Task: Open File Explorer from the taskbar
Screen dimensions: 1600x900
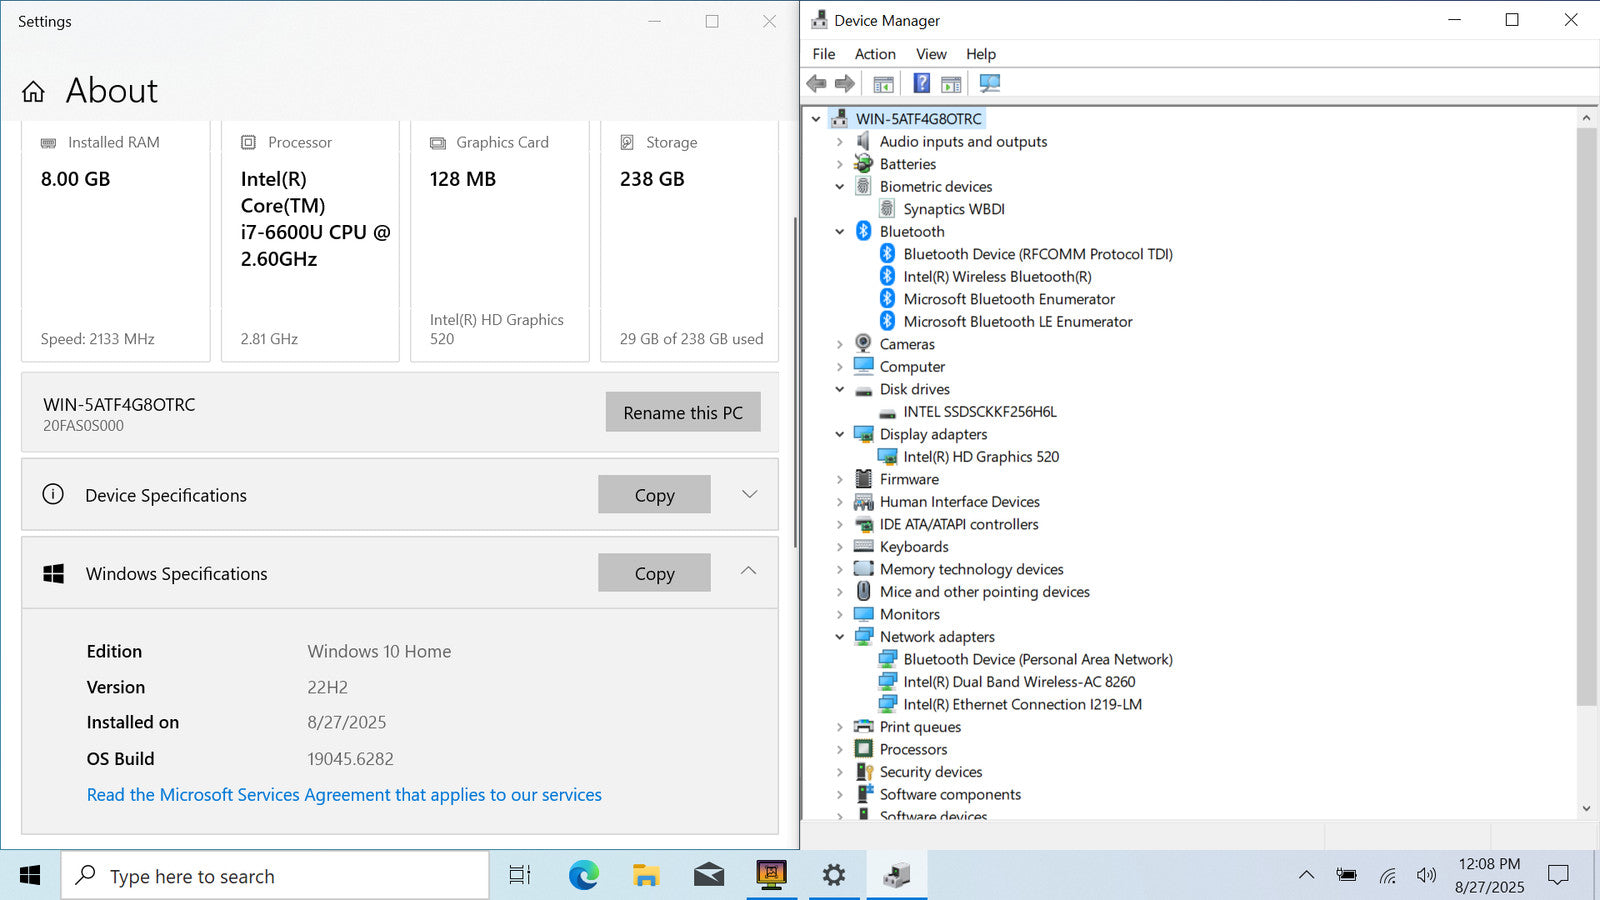Action: tap(646, 876)
